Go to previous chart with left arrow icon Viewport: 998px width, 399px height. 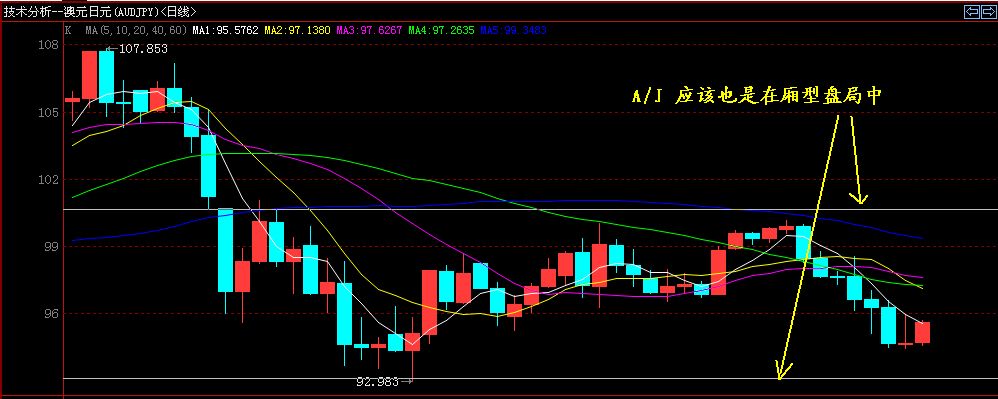[x=972, y=11]
